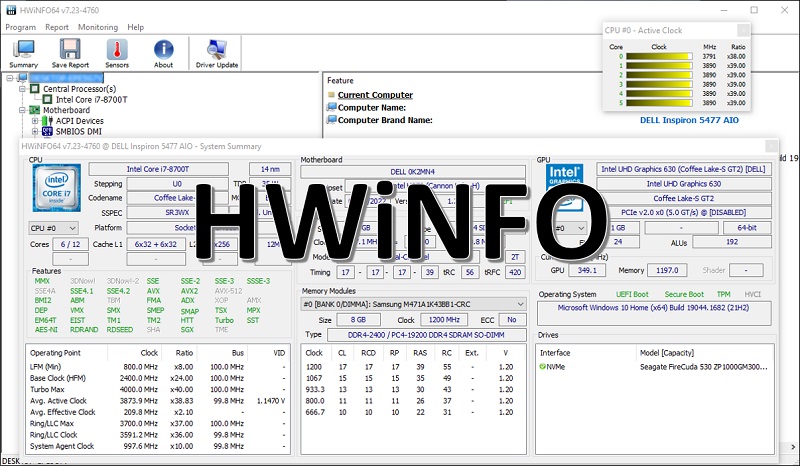Click the Model [Capacity] column header

[667, 353]
